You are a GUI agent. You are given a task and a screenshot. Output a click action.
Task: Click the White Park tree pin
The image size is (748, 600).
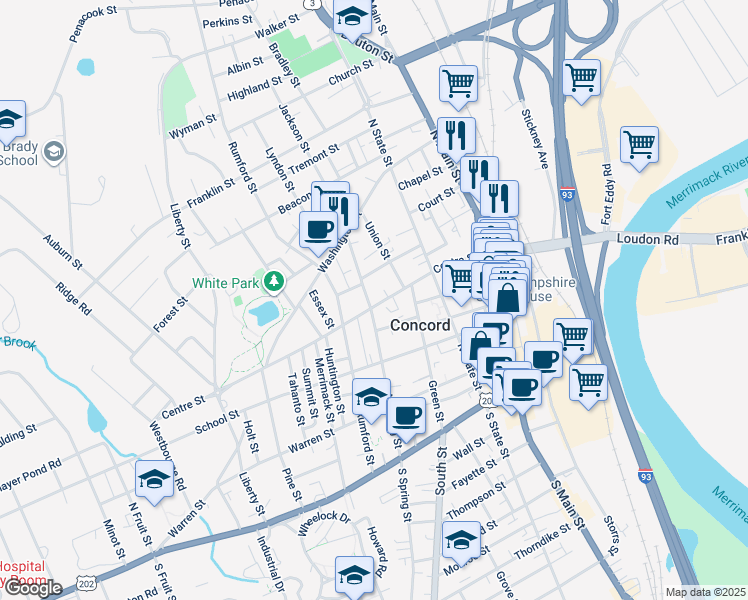click(x=274, y=281)
